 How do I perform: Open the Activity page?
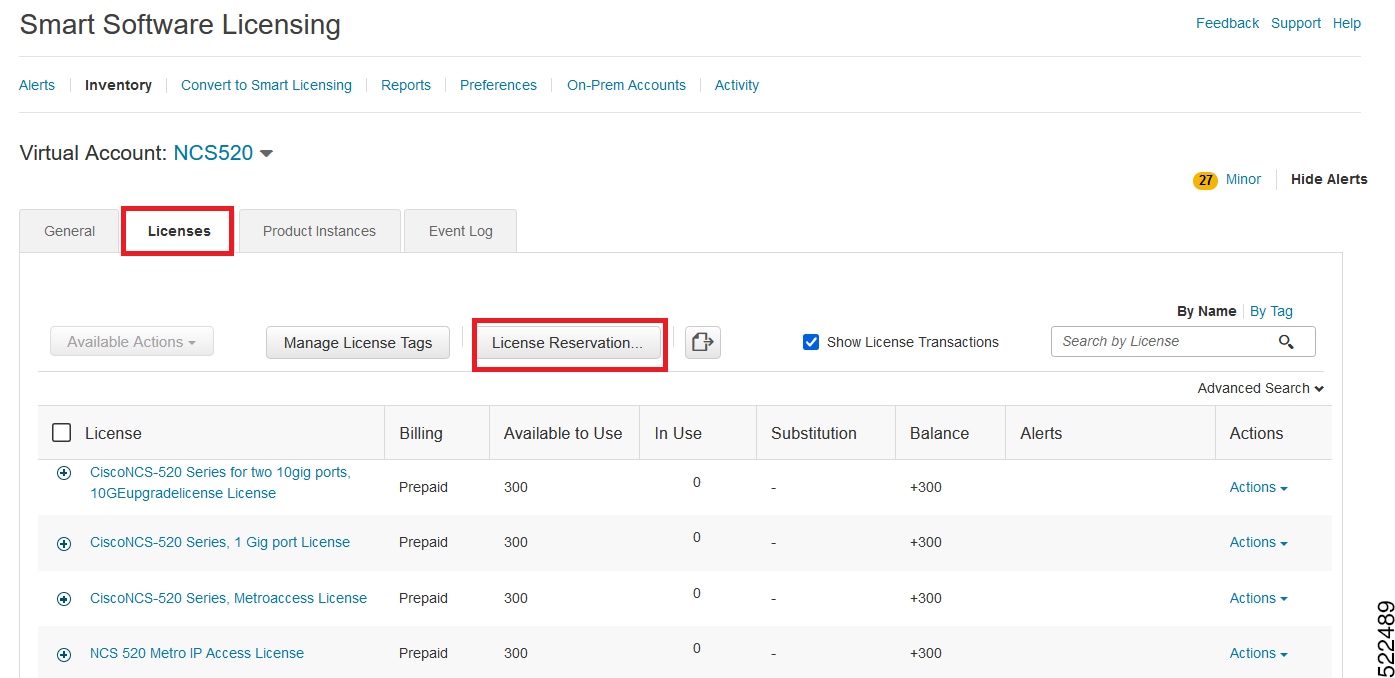[737, 85]
